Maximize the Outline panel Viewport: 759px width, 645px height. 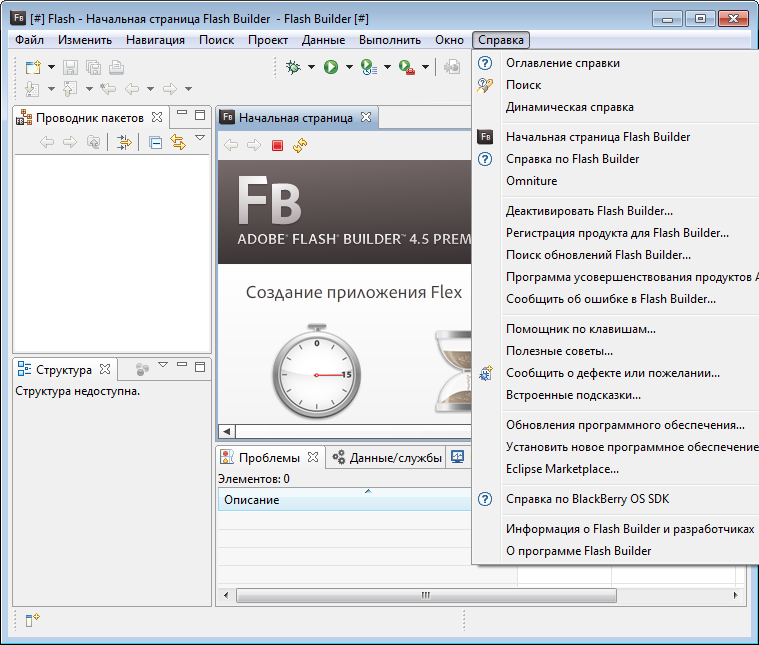point(200,367)
